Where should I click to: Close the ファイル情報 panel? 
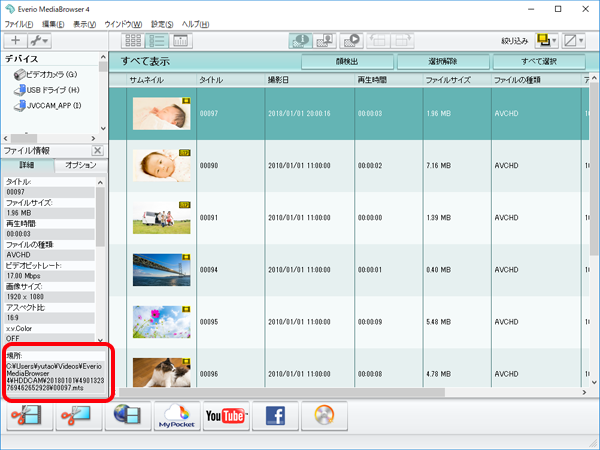point(98,150)
